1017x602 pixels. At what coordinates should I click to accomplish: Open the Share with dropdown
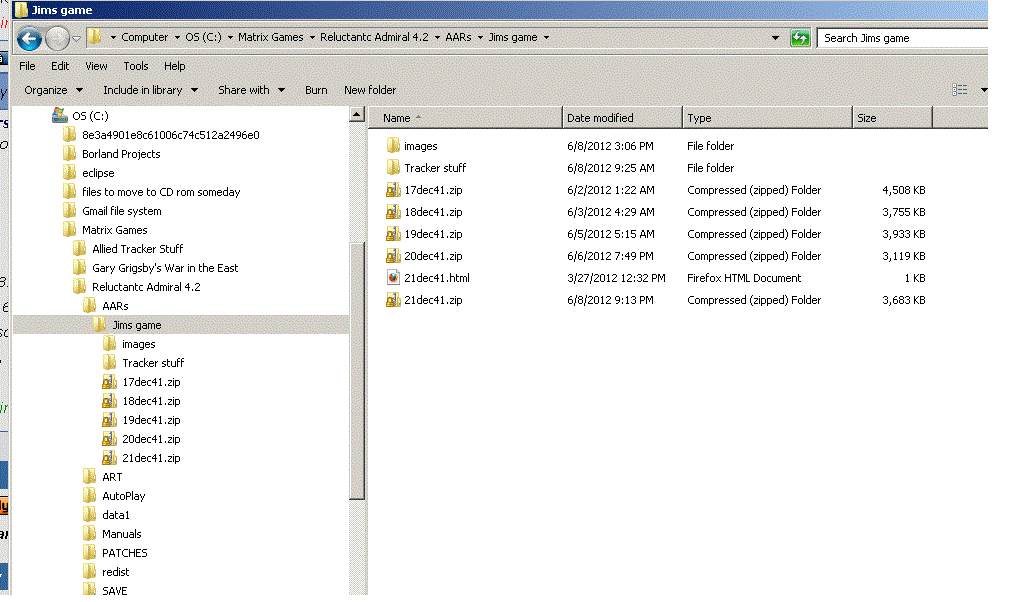(x=252, y=90)
